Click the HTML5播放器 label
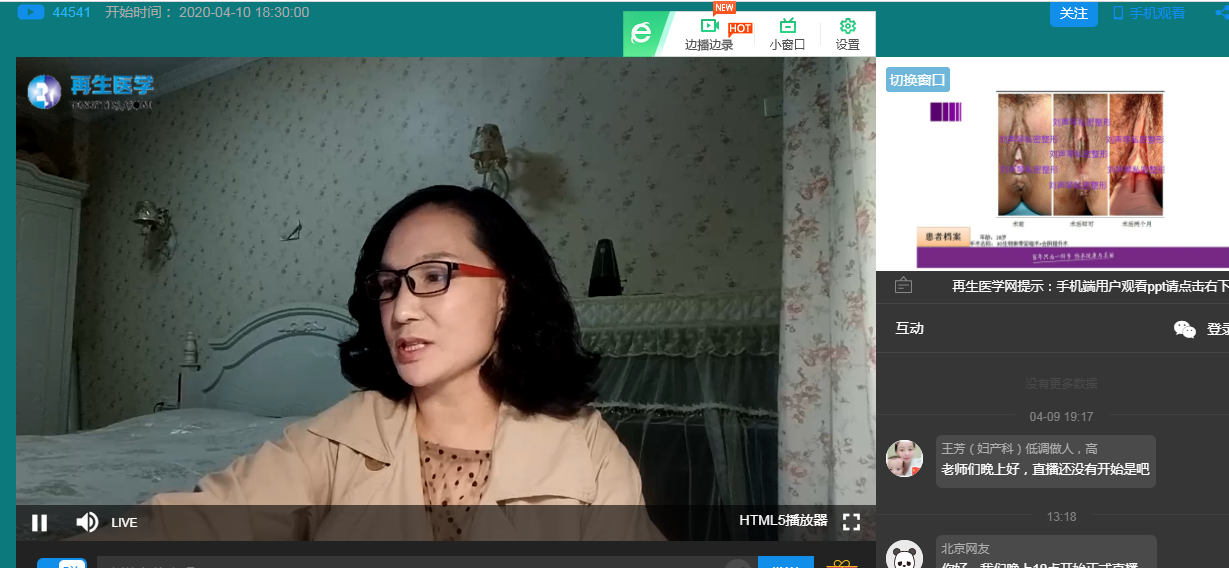1229x568 pixels. click(783, 521)
